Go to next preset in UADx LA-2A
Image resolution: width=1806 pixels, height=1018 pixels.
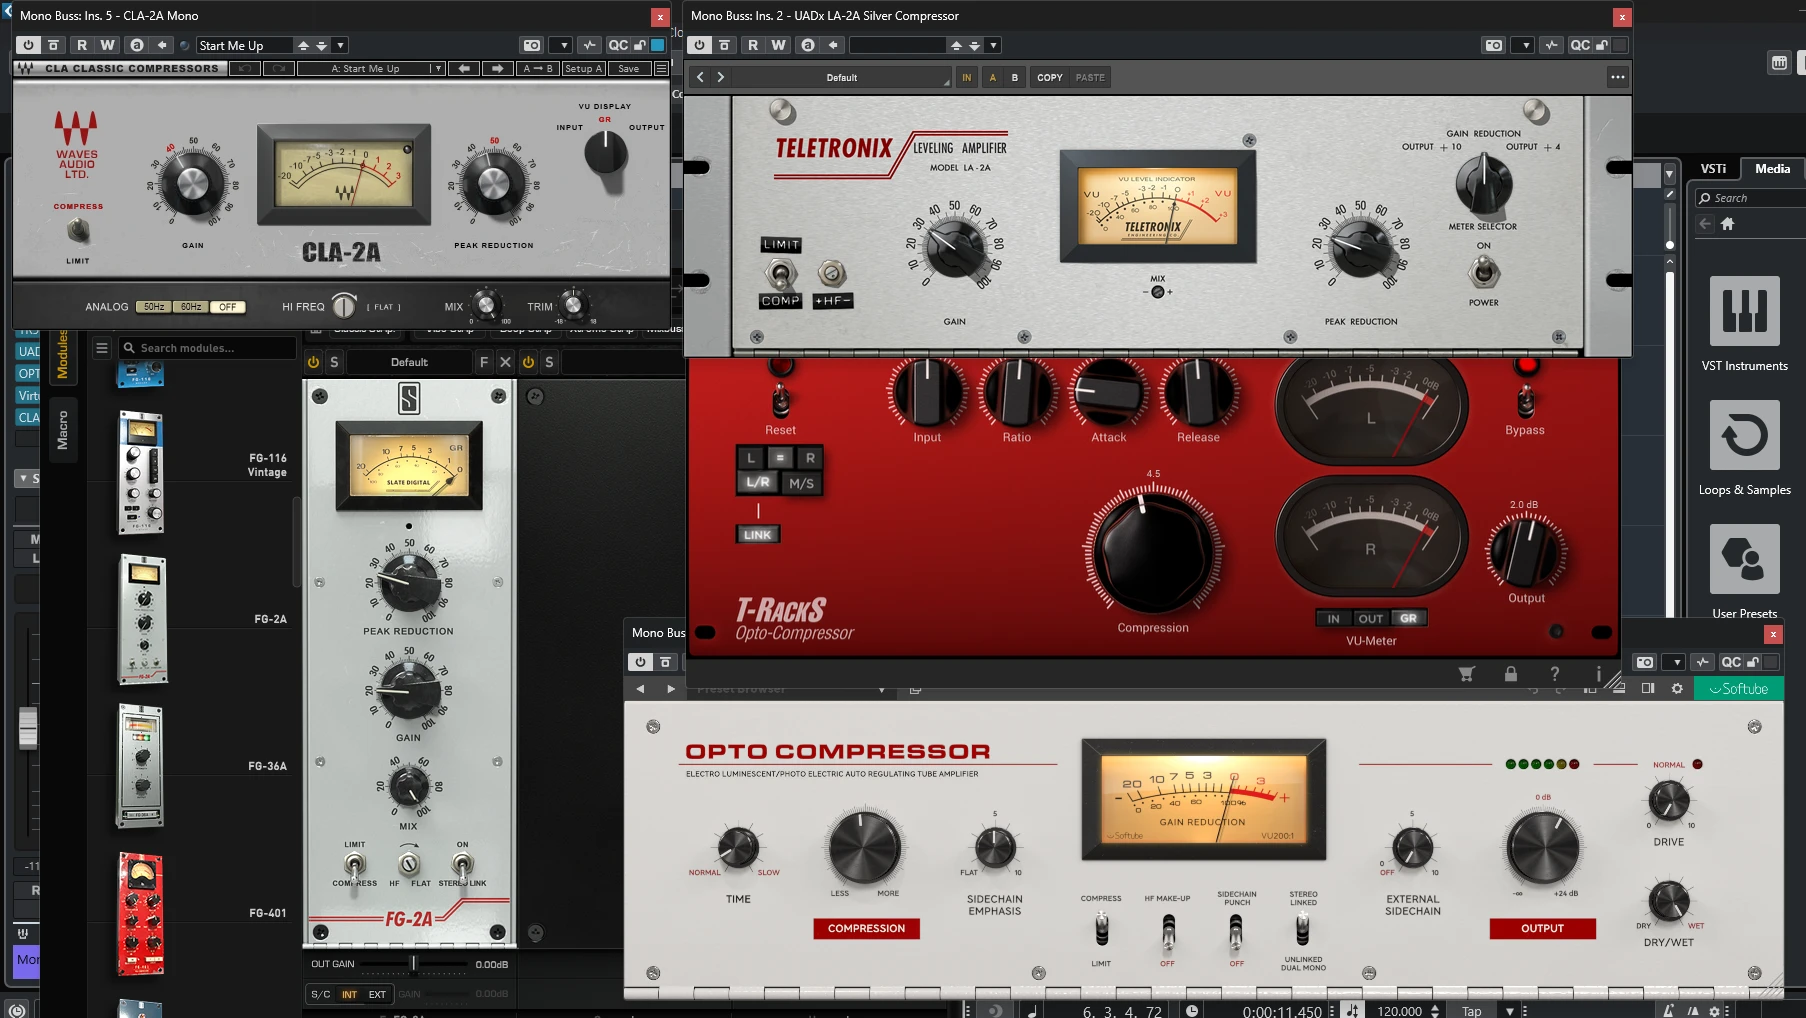pos(720,77)
